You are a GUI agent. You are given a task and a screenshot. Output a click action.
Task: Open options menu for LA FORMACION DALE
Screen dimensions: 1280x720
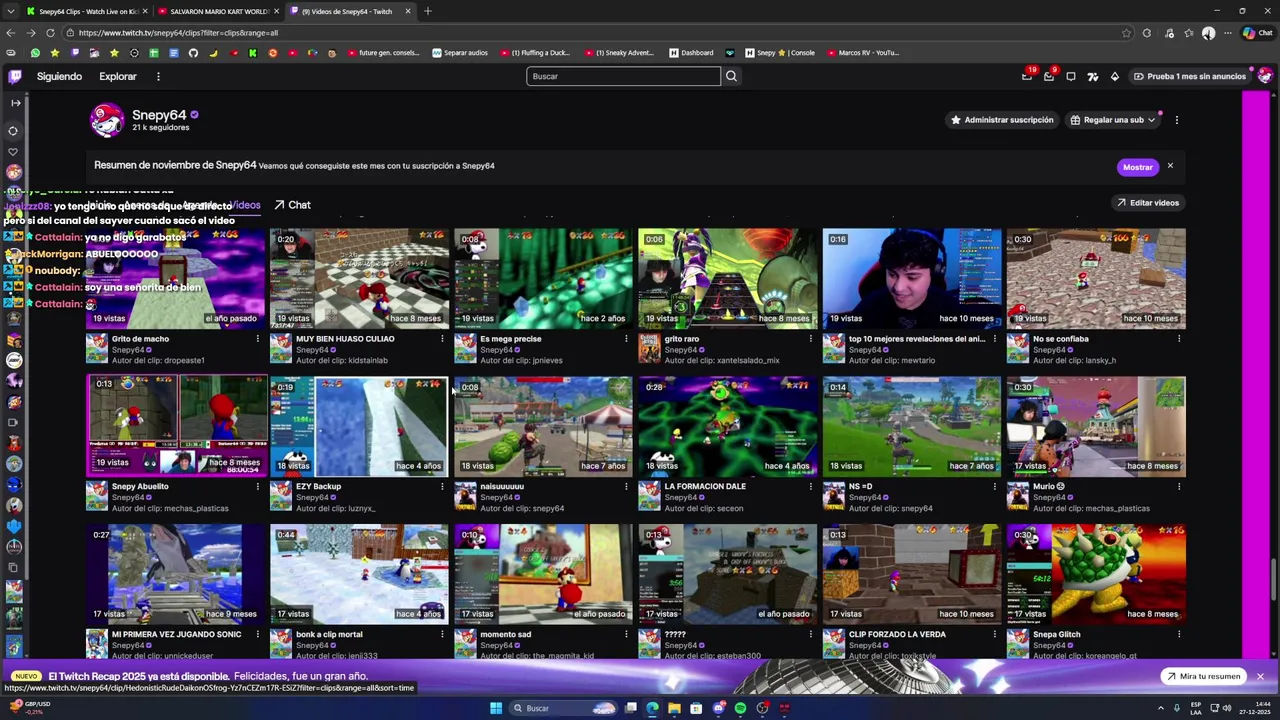tap(810, 487)
